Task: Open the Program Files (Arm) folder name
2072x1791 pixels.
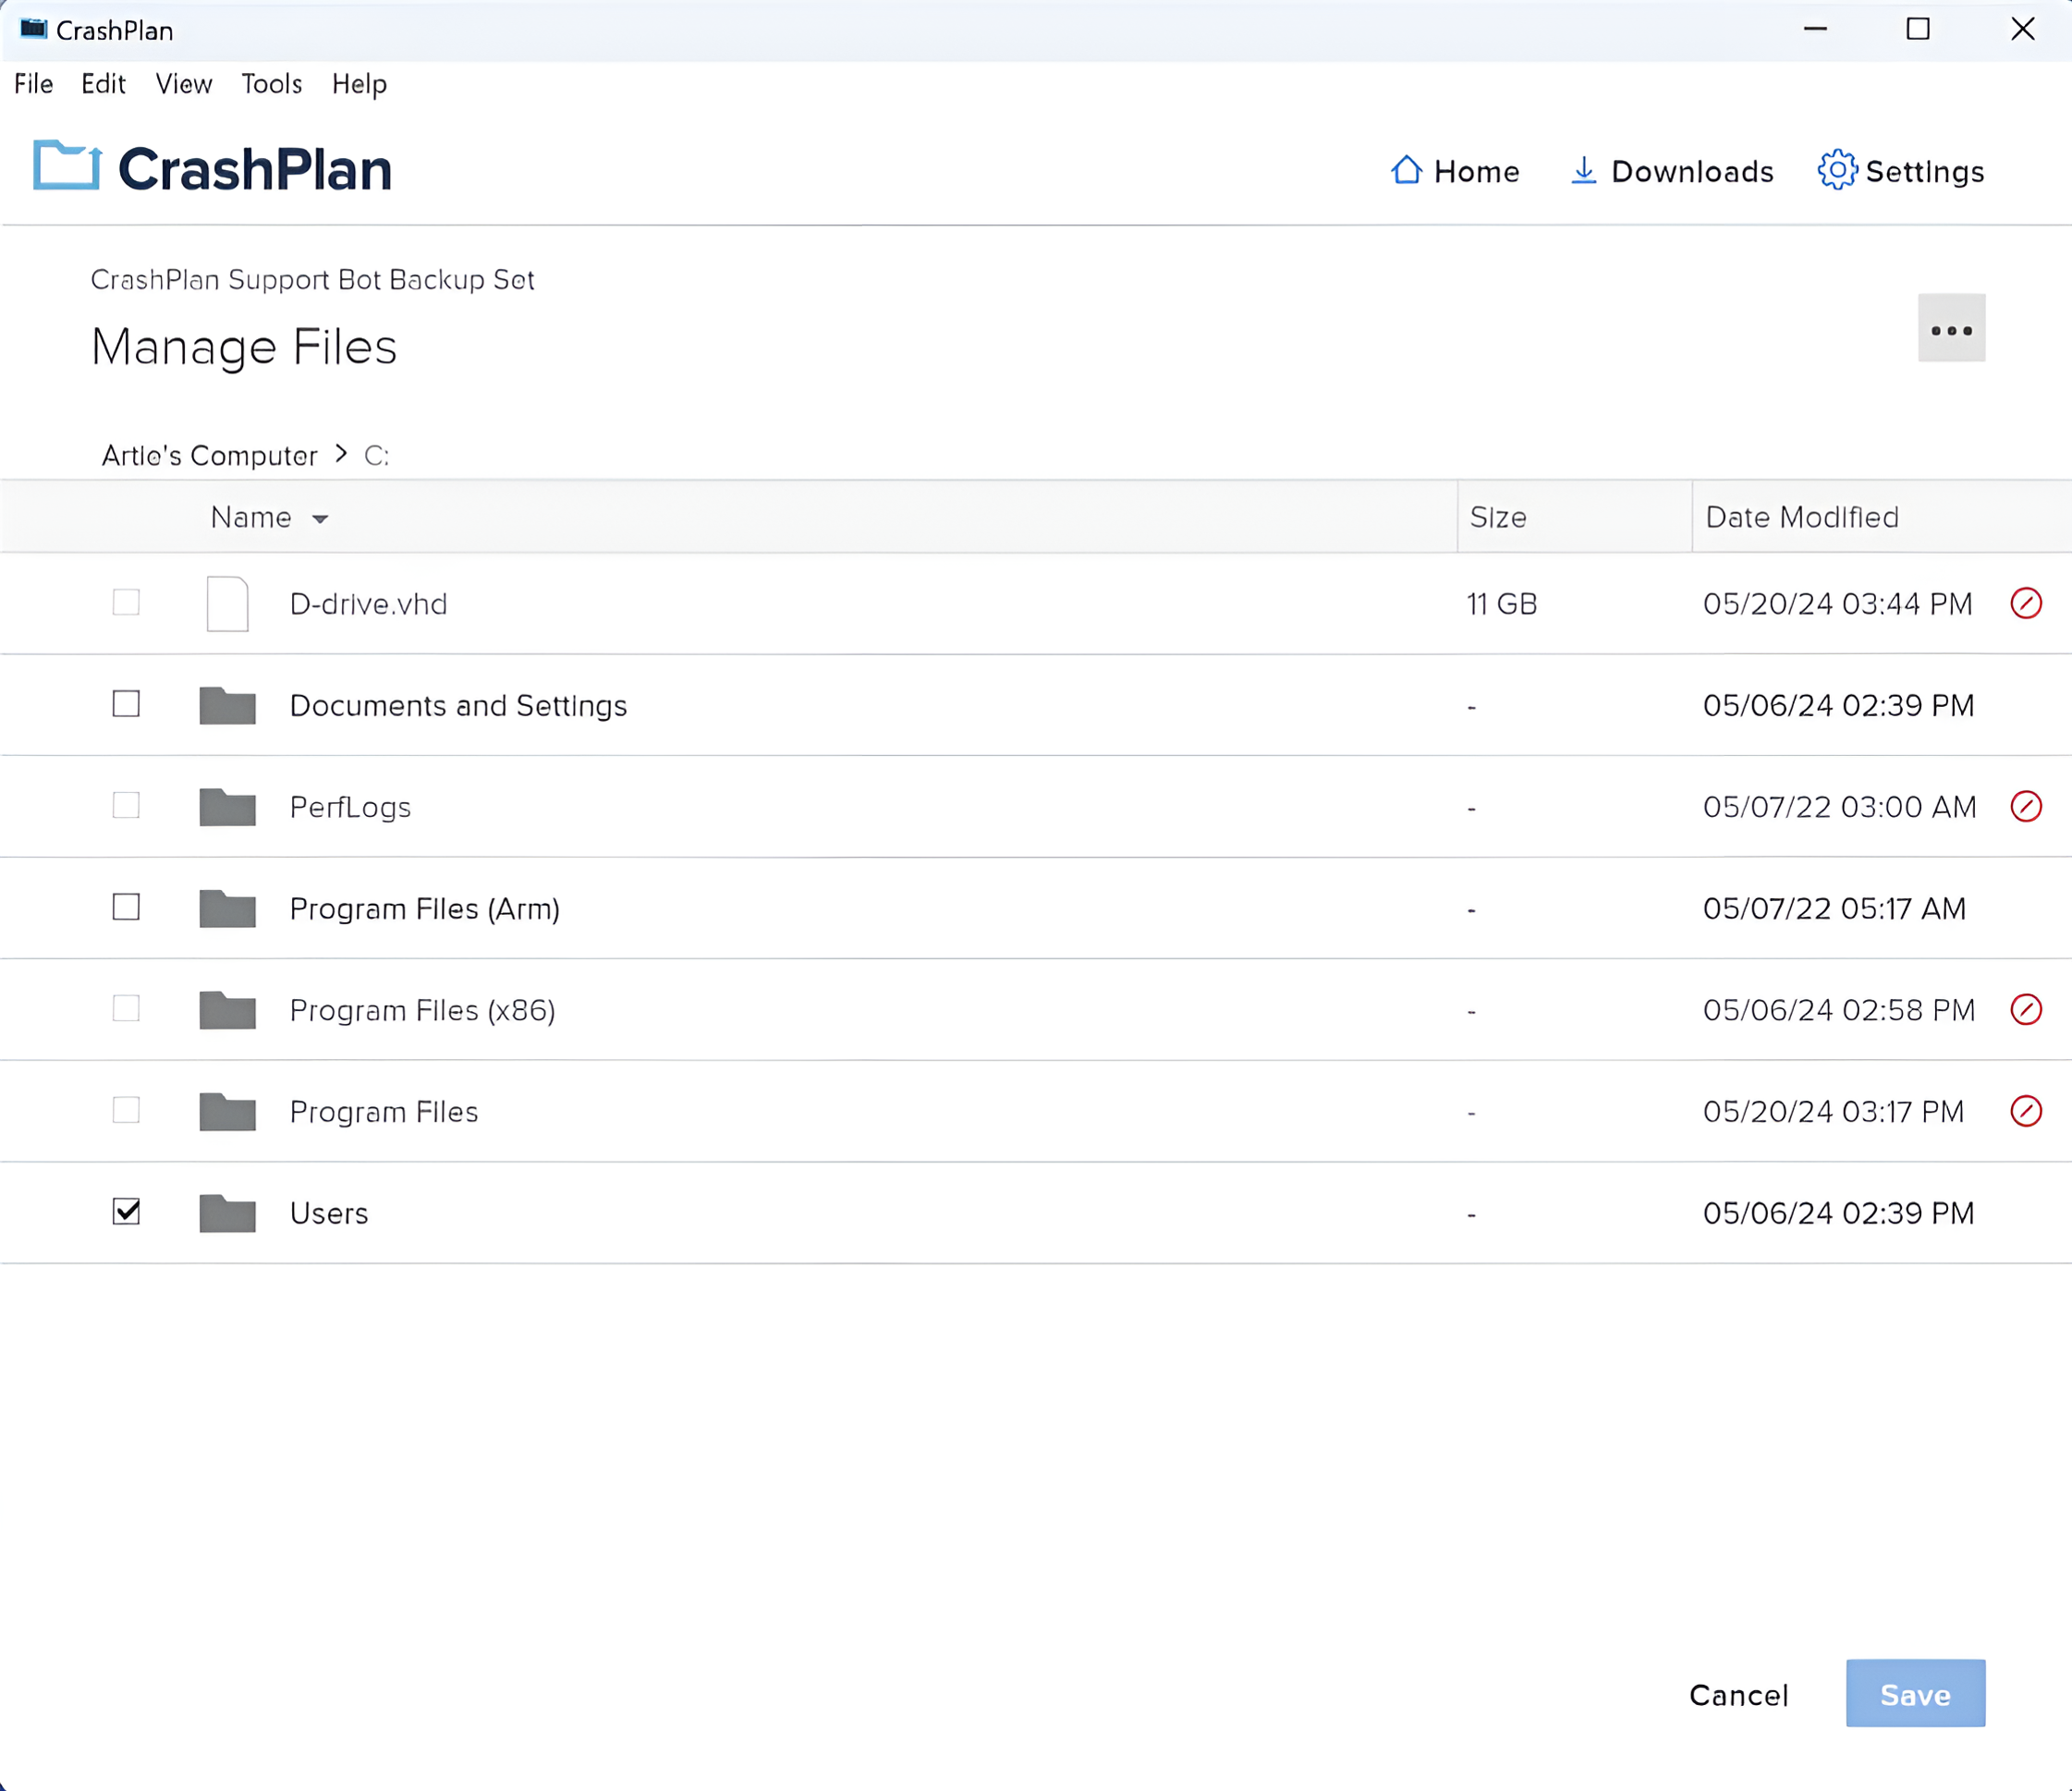Action: click(x=424, y=909)
